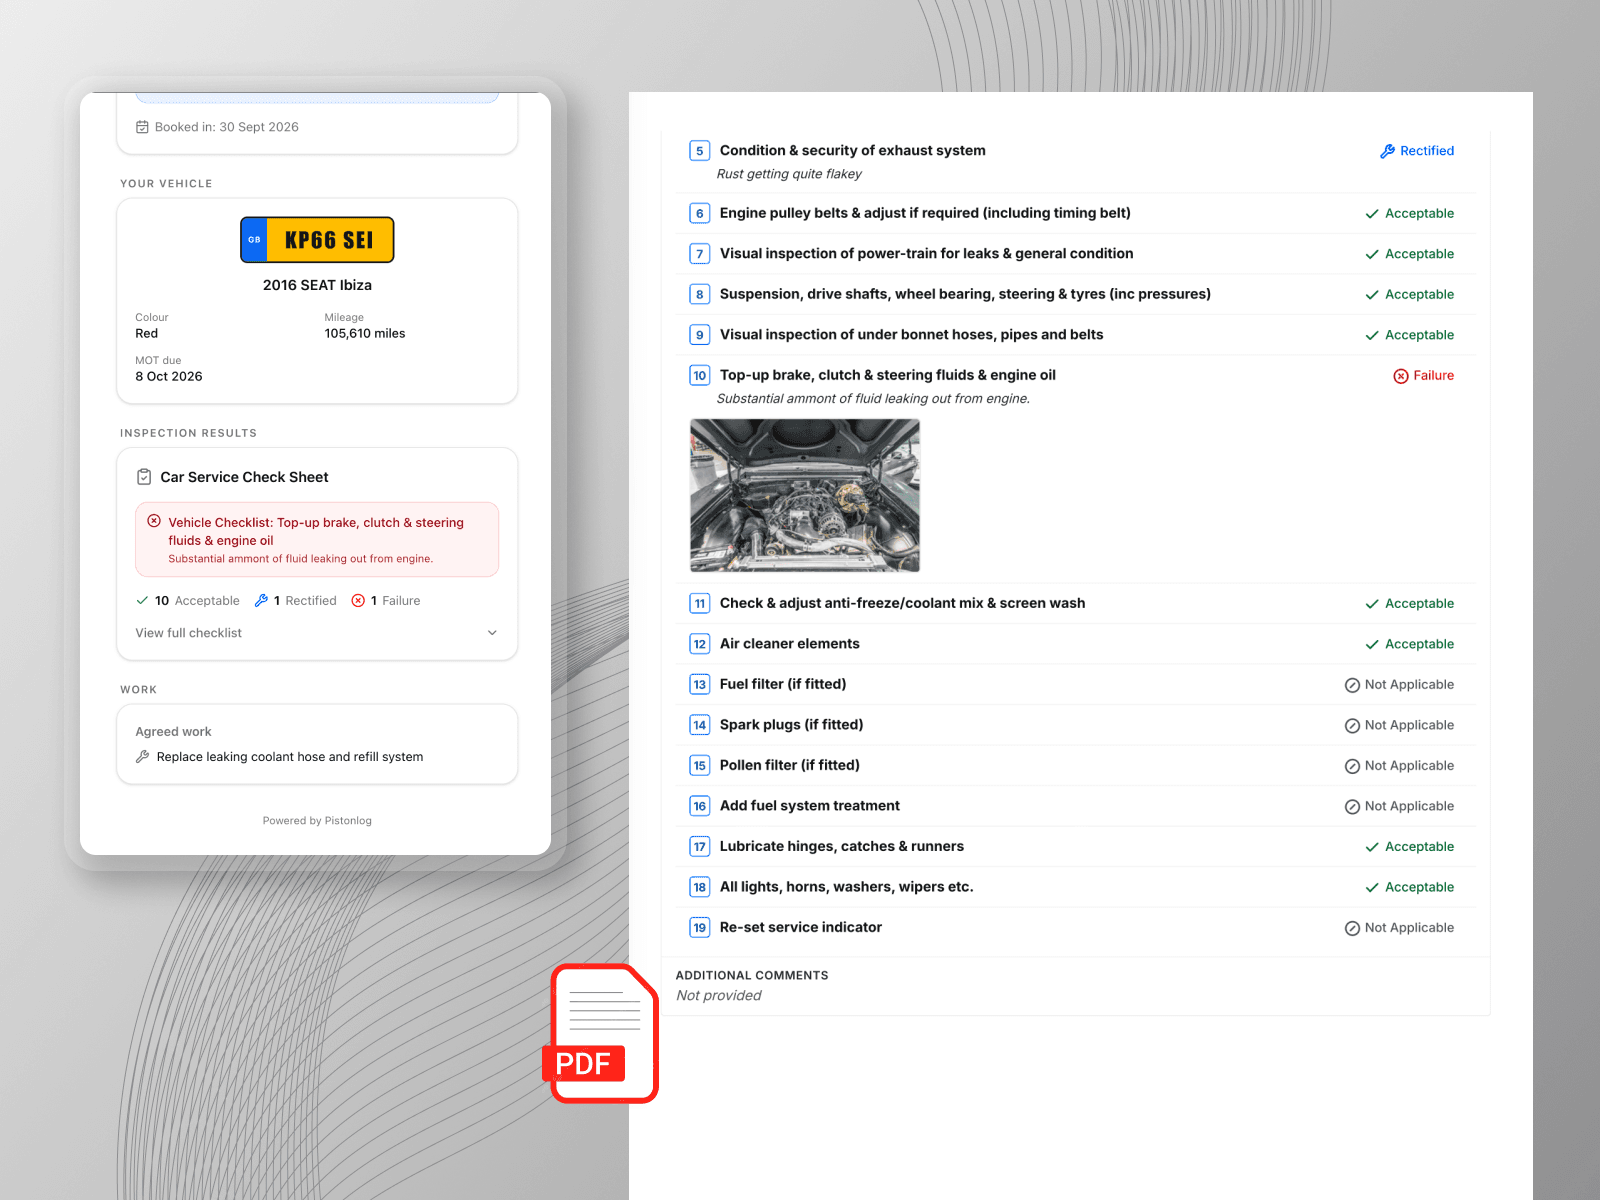
Task: Click the note 'Rust getting quite flakey'
Action: (x=789, y=174)
